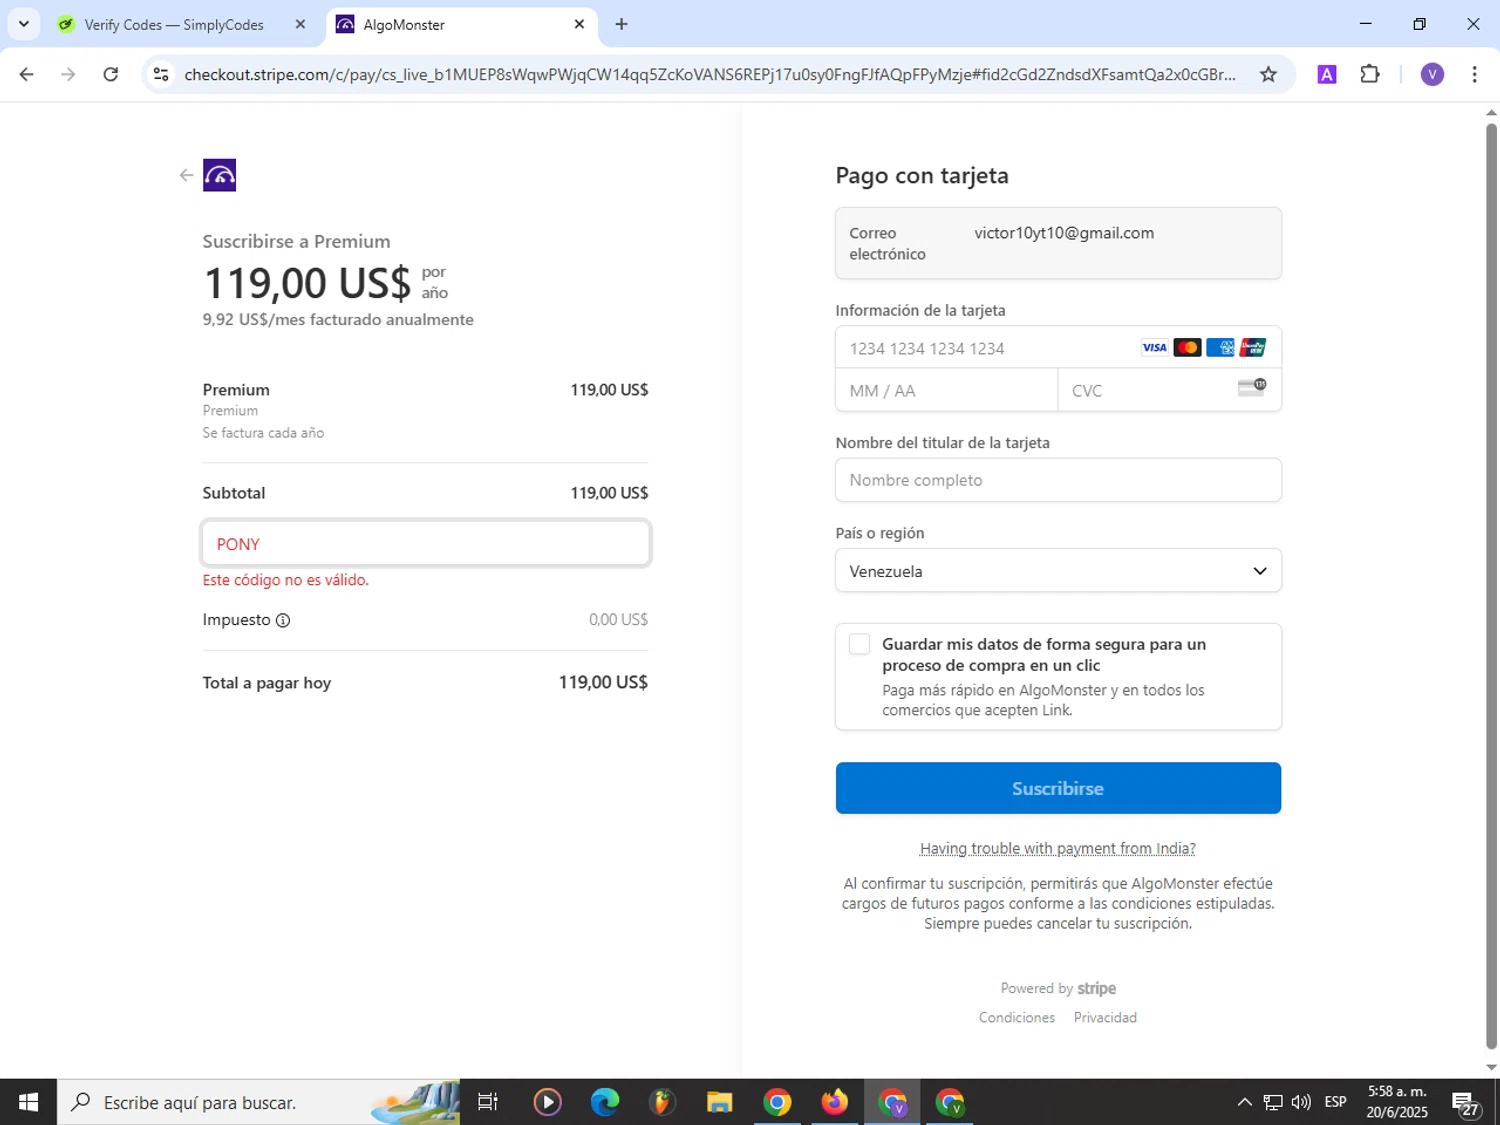Click the Pago con tarjeta heading
This screenshot has width=1500, height=1125.
pos(922,176)
